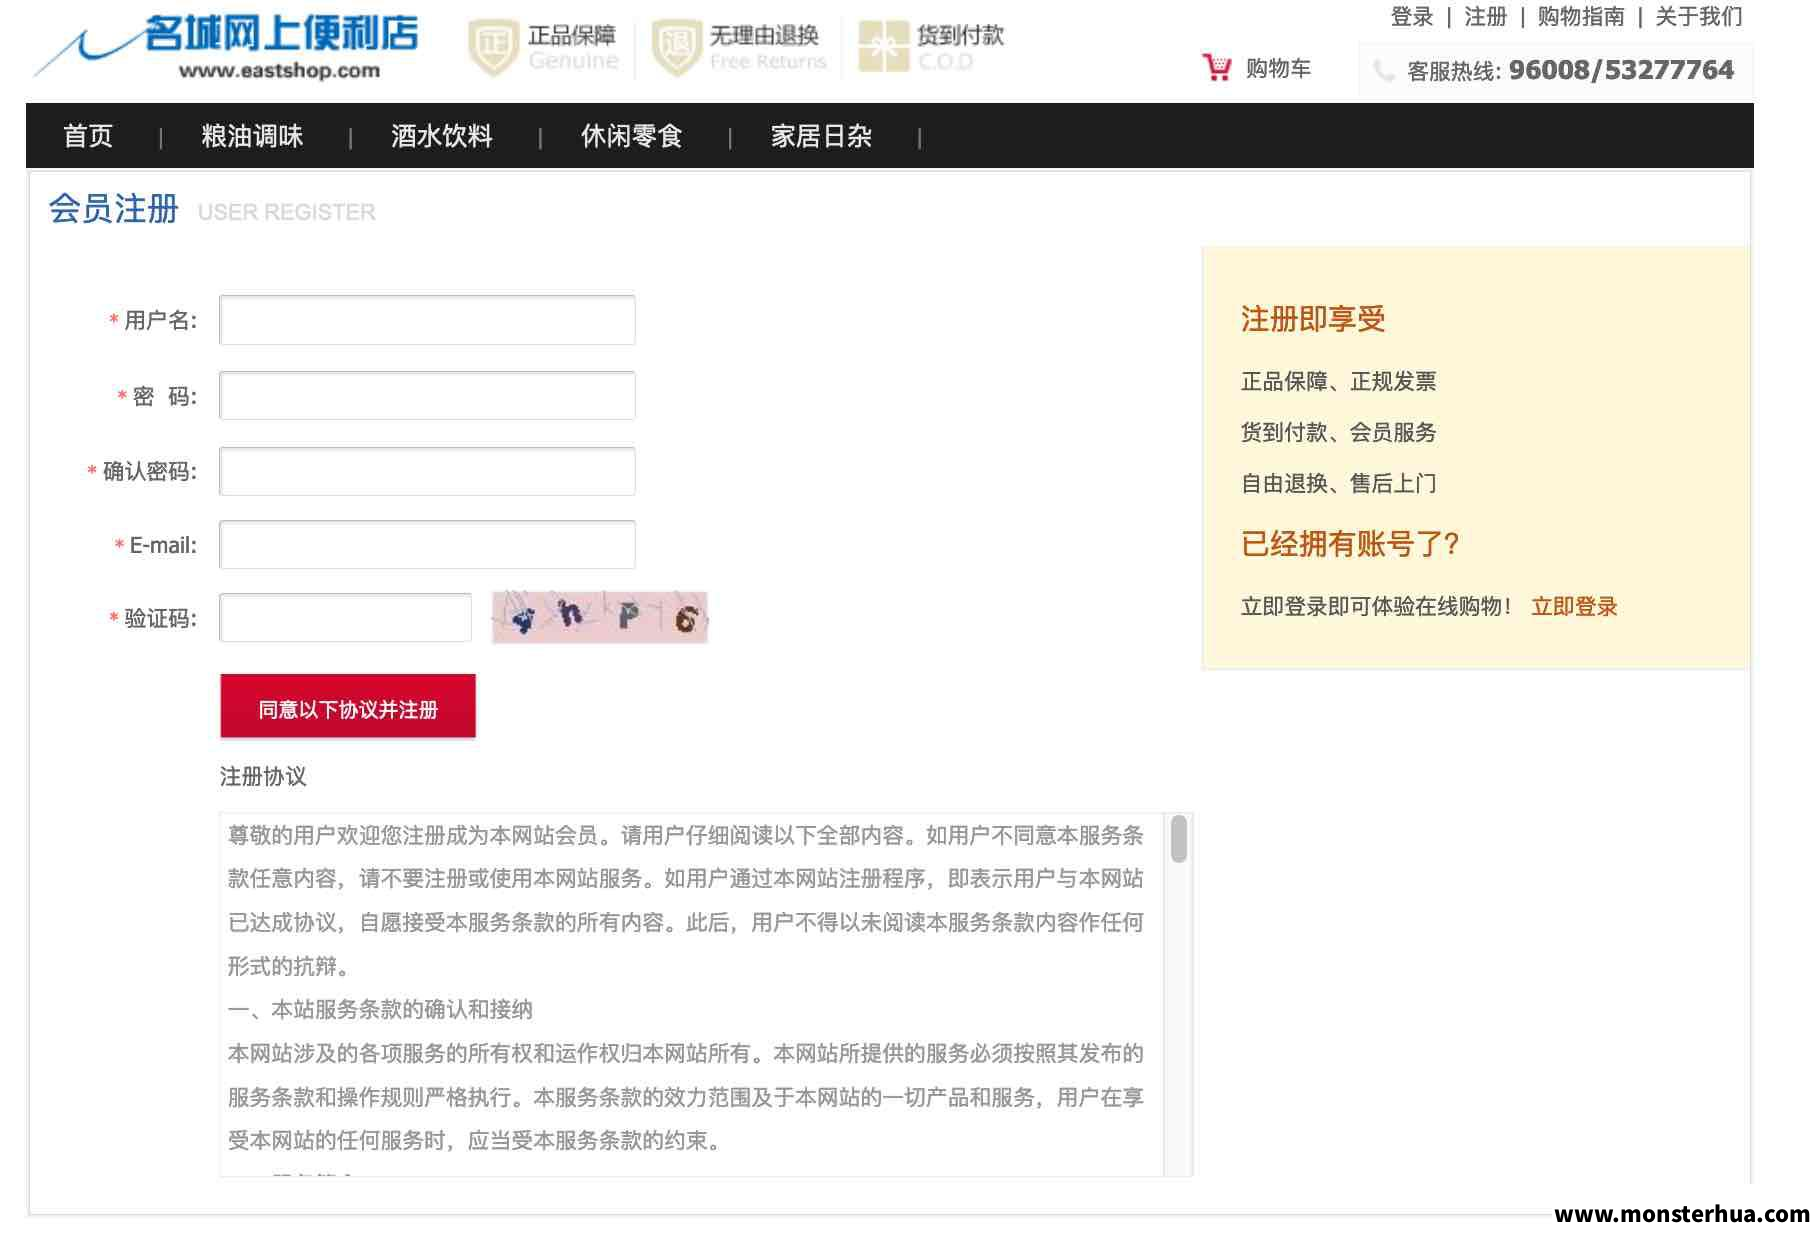Open the 关于我们 link

(1699, 17)
